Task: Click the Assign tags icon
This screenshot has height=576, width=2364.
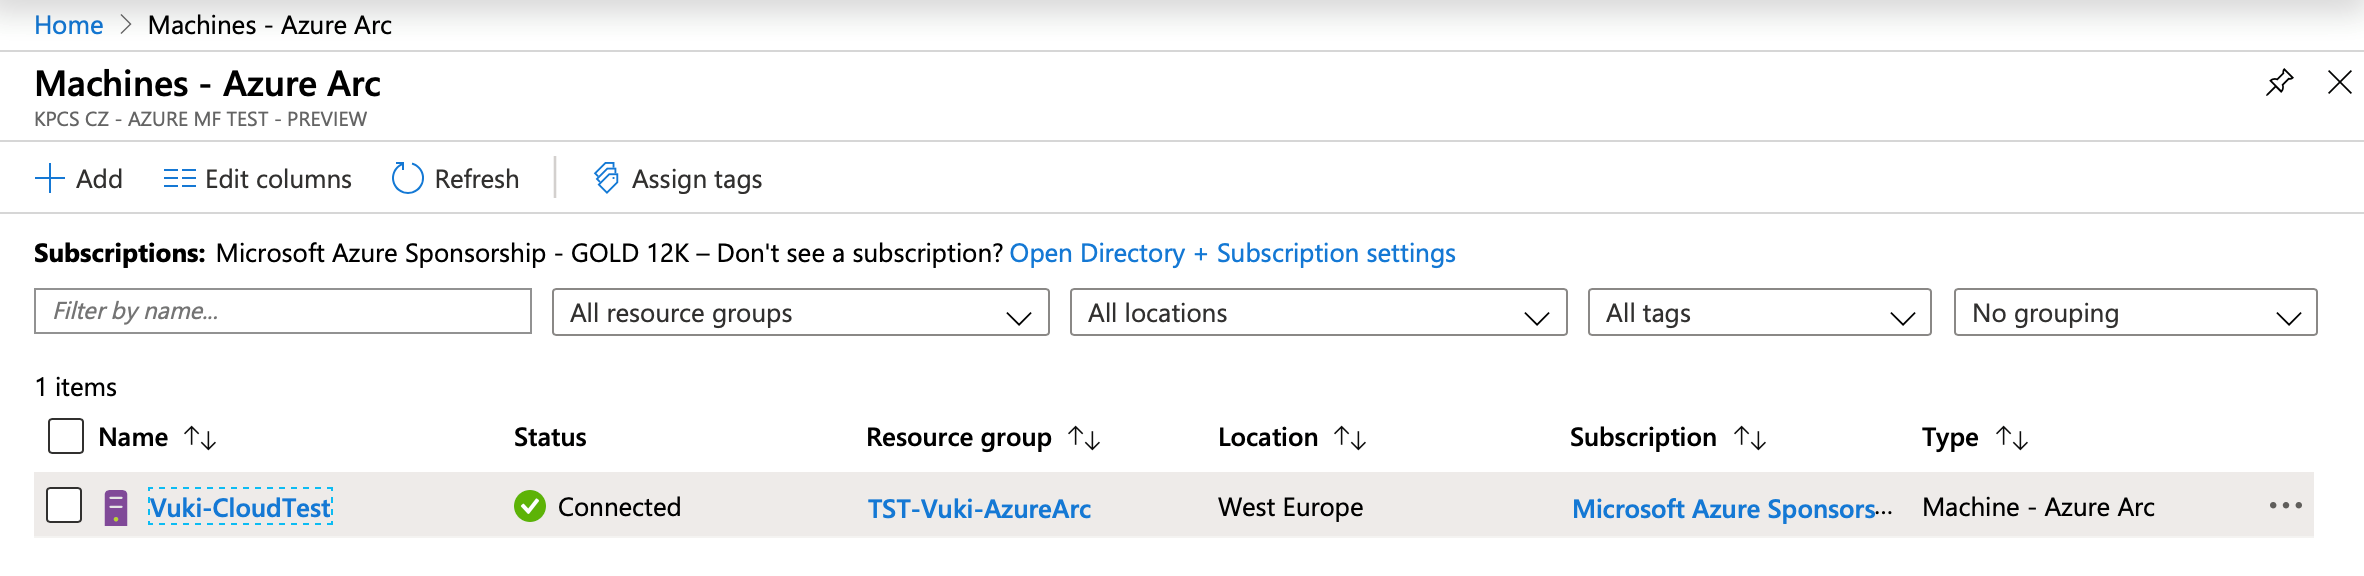Action: [x=606, y=178]
